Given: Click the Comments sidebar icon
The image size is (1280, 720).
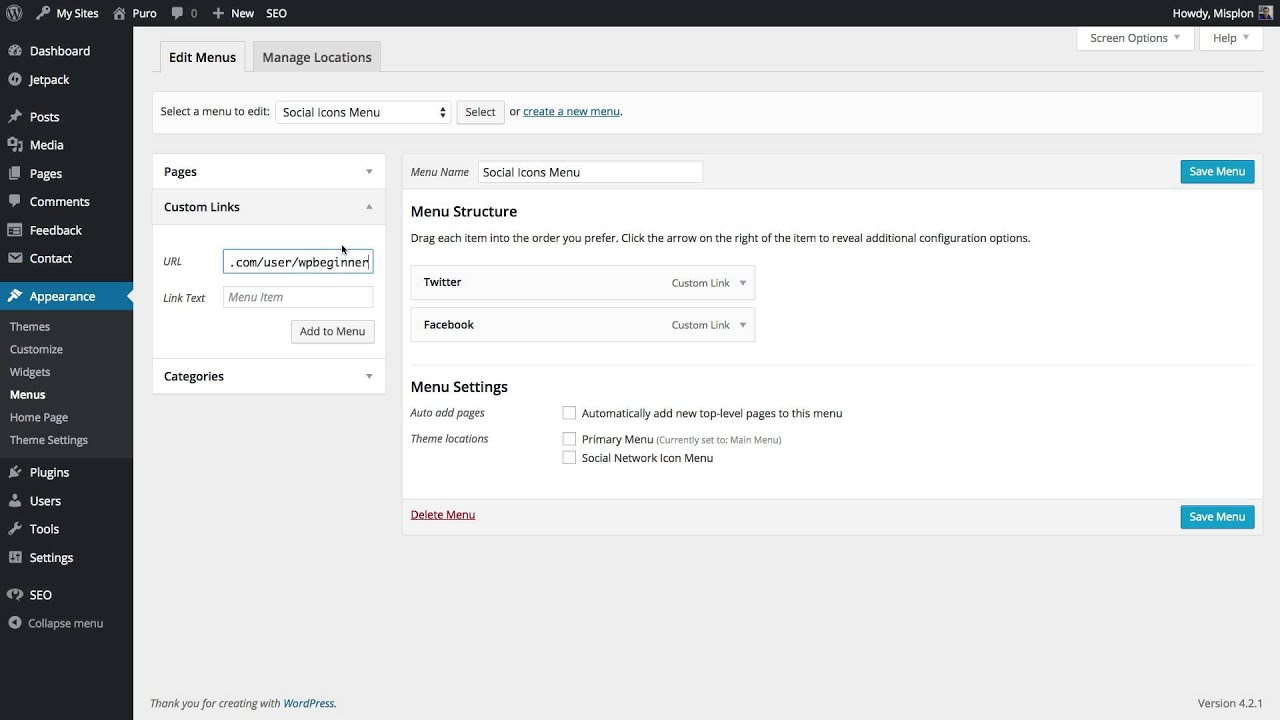Looking at the screenshot, I should [x=15, y=202].
